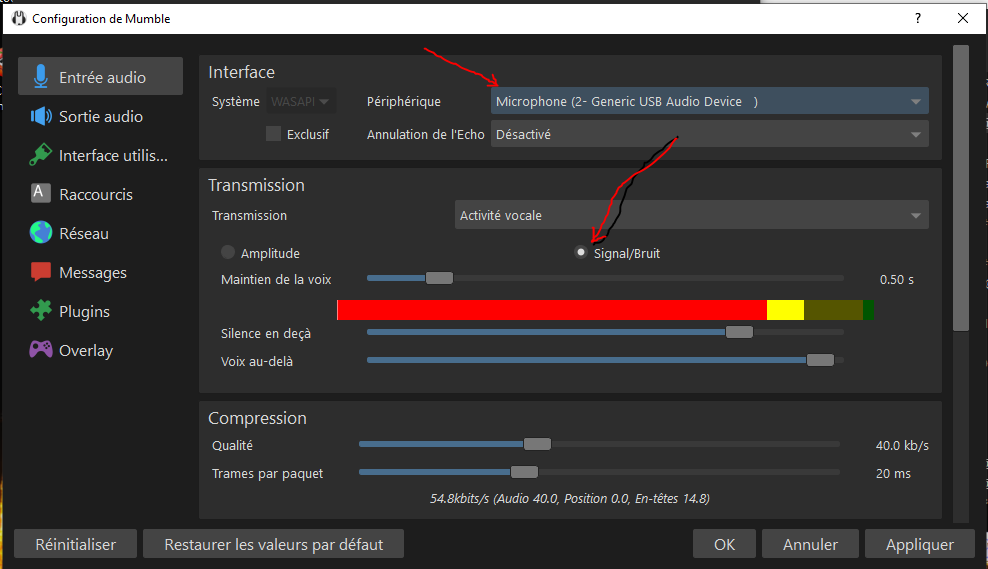Open the Plugins settings page
The width and height of the screenshot is (988, 569).
point(100,311)
